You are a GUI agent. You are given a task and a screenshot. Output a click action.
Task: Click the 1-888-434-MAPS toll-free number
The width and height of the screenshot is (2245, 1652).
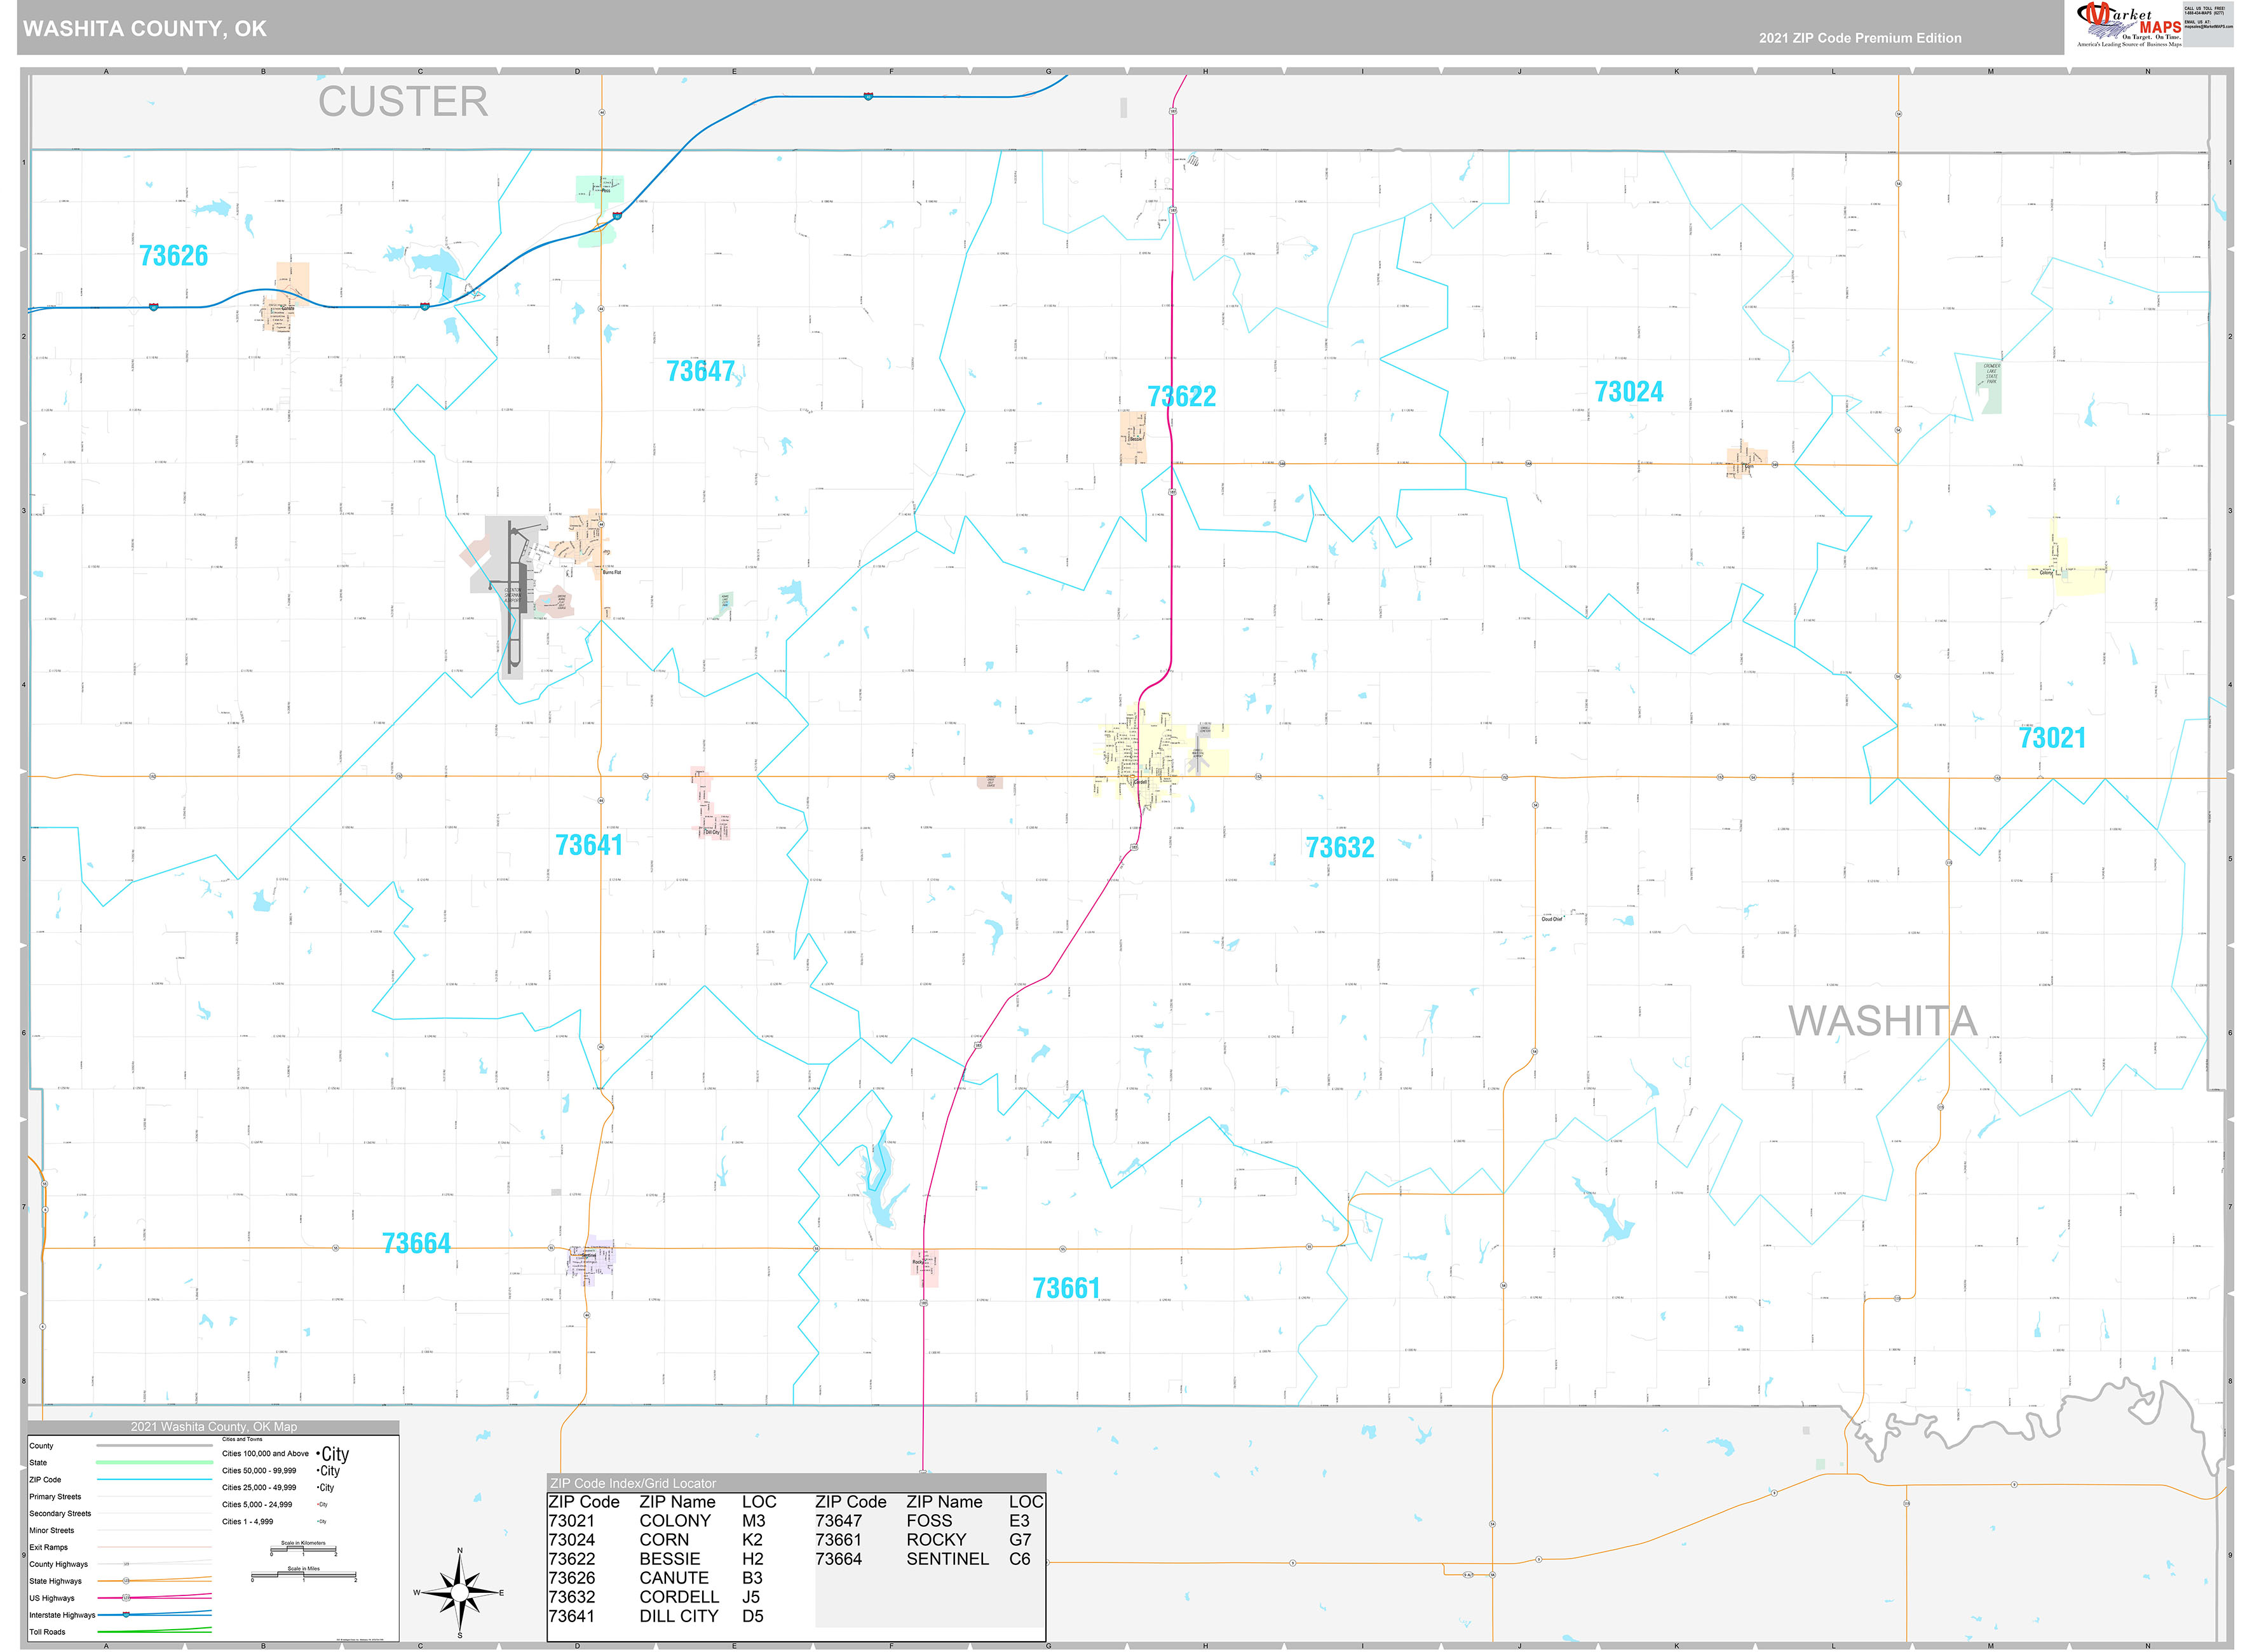(2205, 13)
